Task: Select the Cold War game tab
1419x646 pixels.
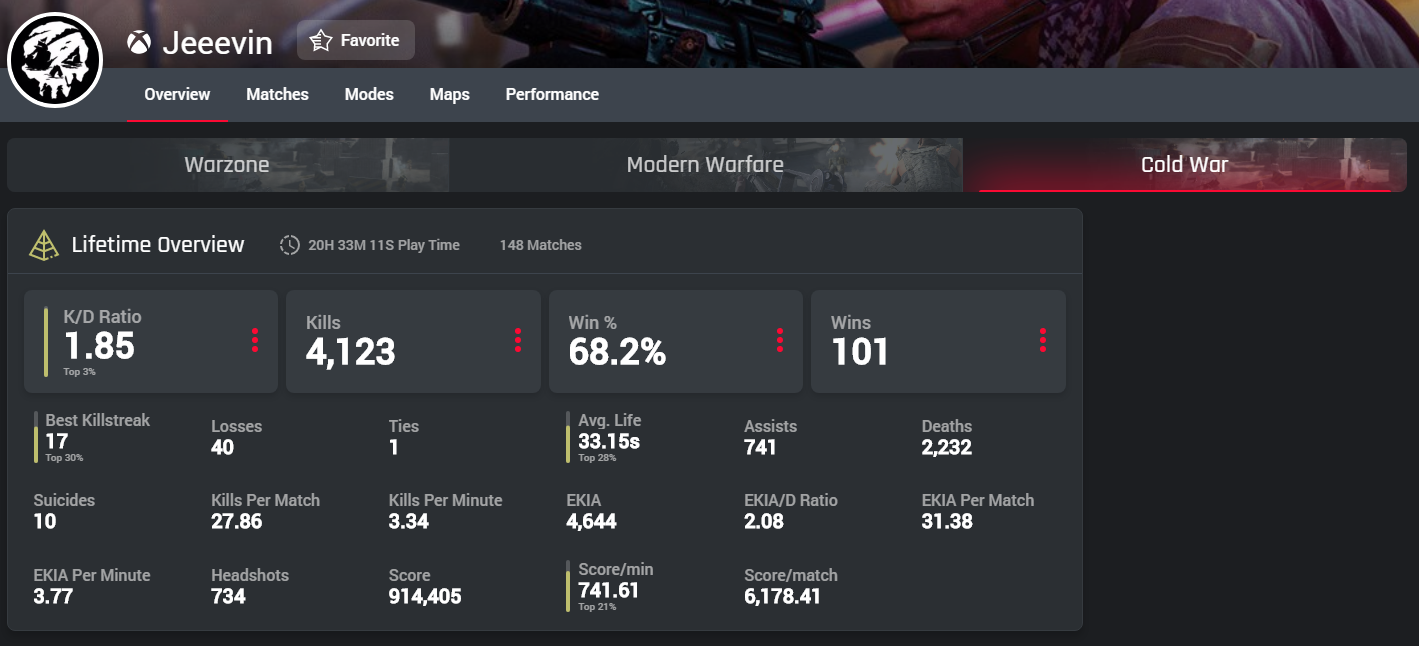Action: [x=1185, y=165]
